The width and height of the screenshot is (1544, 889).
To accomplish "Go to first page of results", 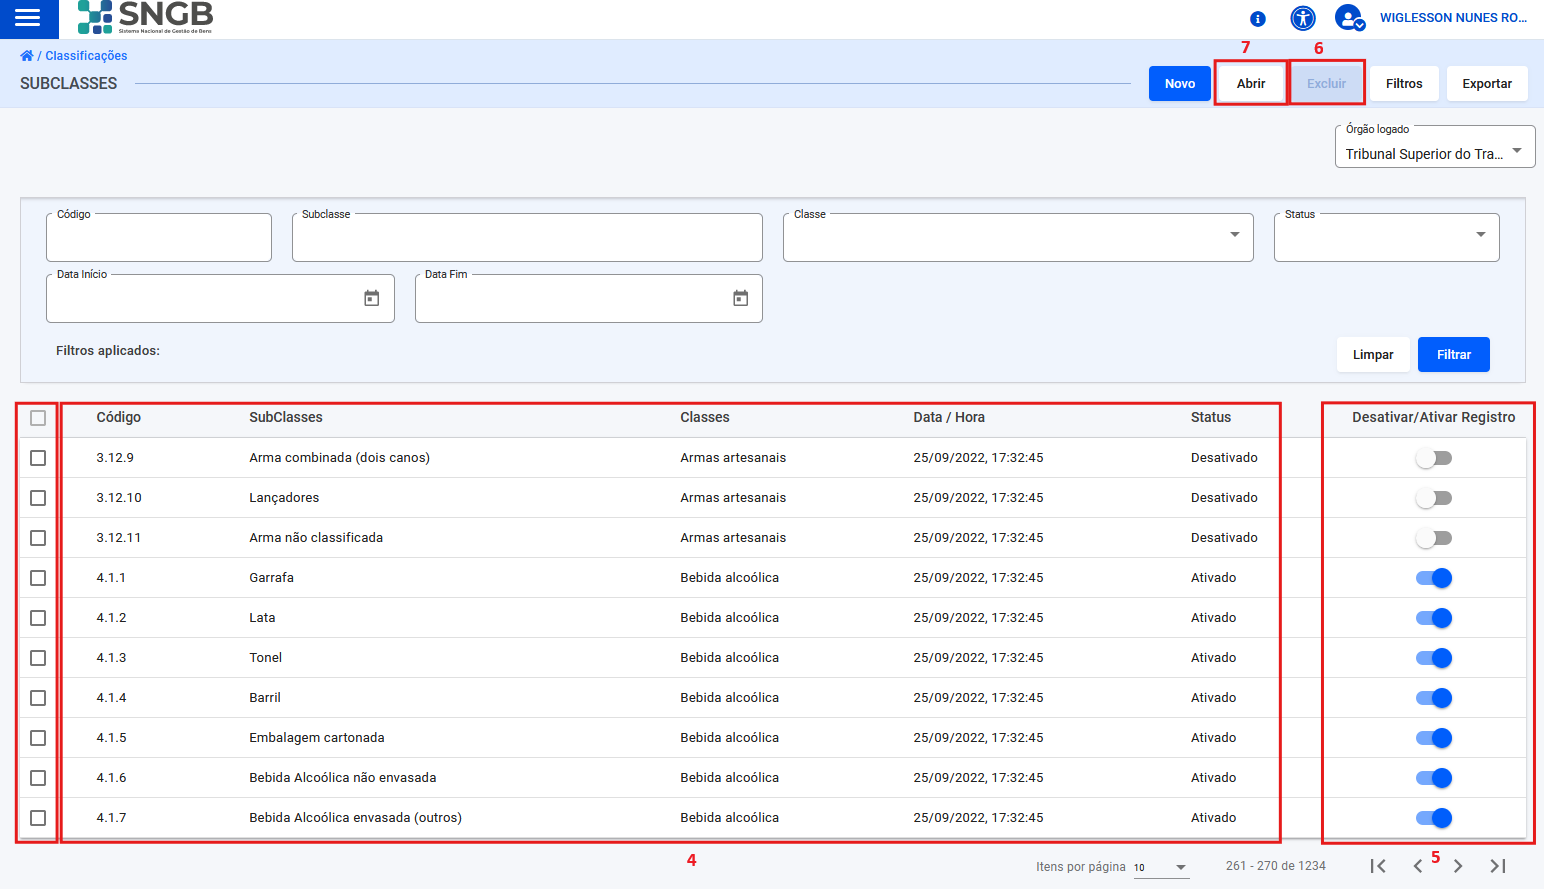I will coord(1378,866).
